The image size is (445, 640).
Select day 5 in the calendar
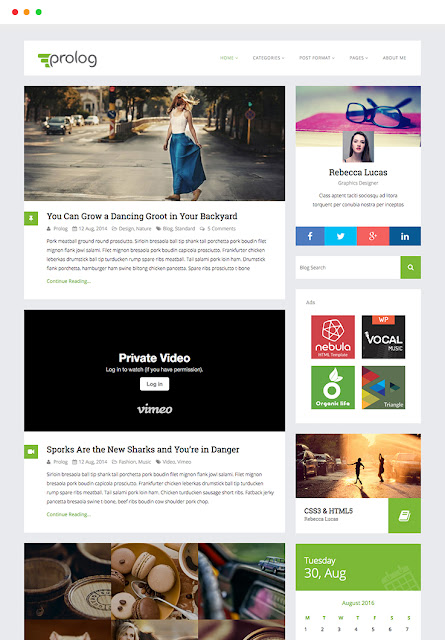[x=373, y=629]
